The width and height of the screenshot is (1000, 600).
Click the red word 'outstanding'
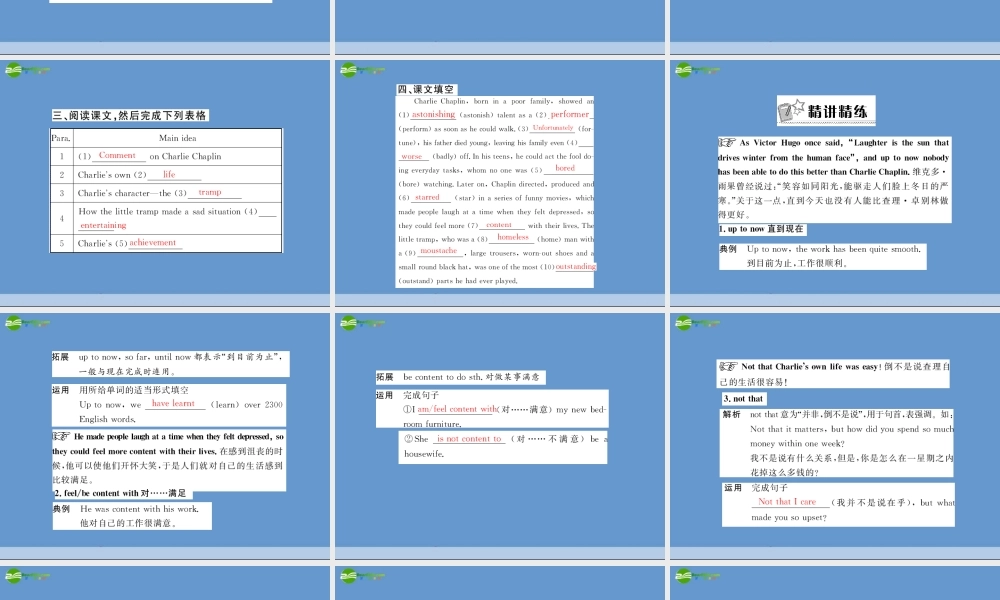(x=576, y=267)
